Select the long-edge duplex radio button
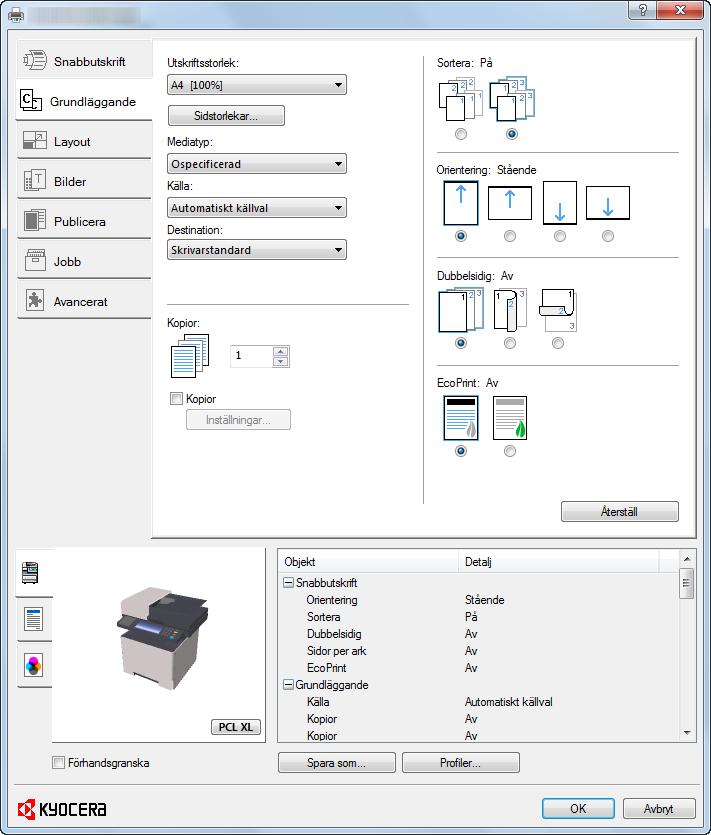 click(x=510, y=343)
